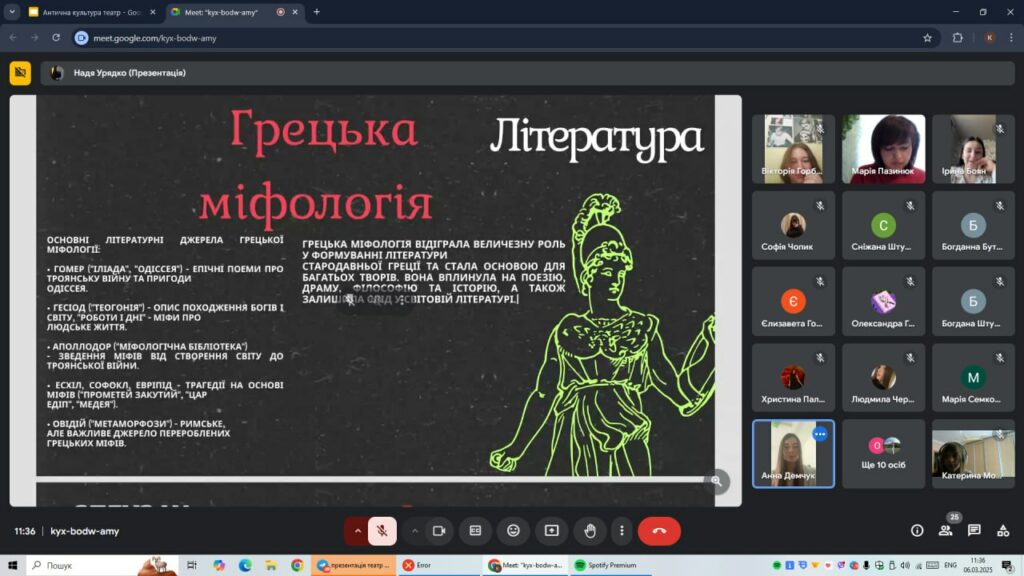Open options on Анна Демчук tile
Image resolution: width=1024 pixels, height=576 pixels.
tap(820, 434)
